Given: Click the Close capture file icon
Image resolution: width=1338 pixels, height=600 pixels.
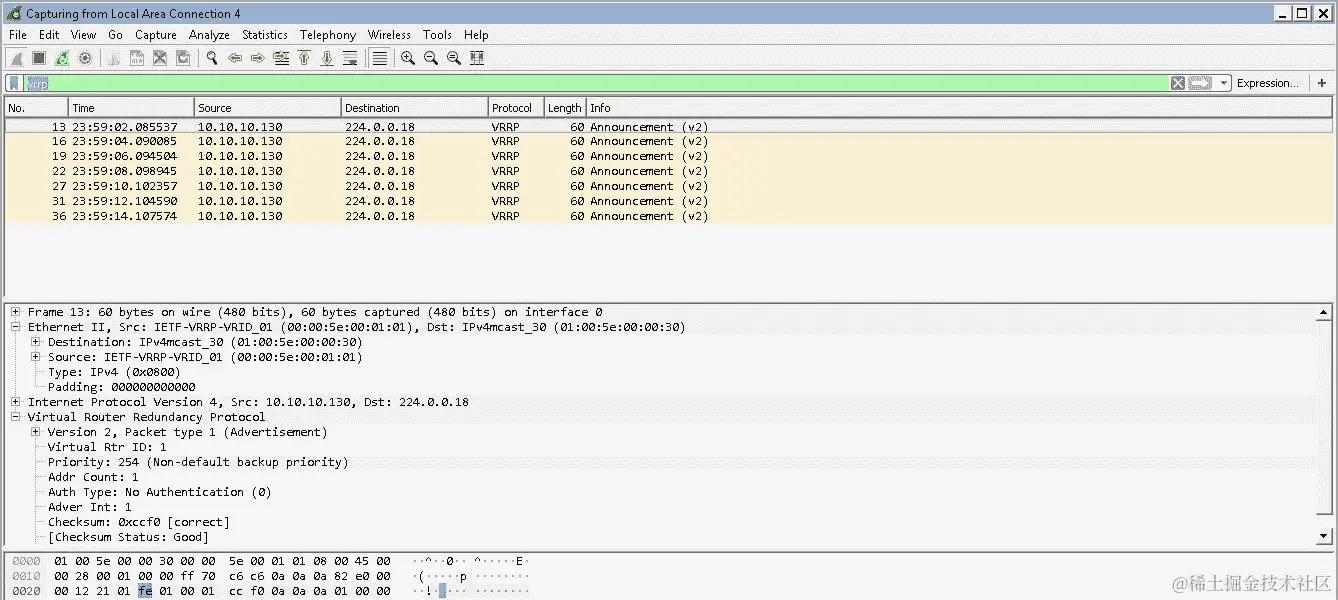Looking at the screenshot, I should (160, 58).
